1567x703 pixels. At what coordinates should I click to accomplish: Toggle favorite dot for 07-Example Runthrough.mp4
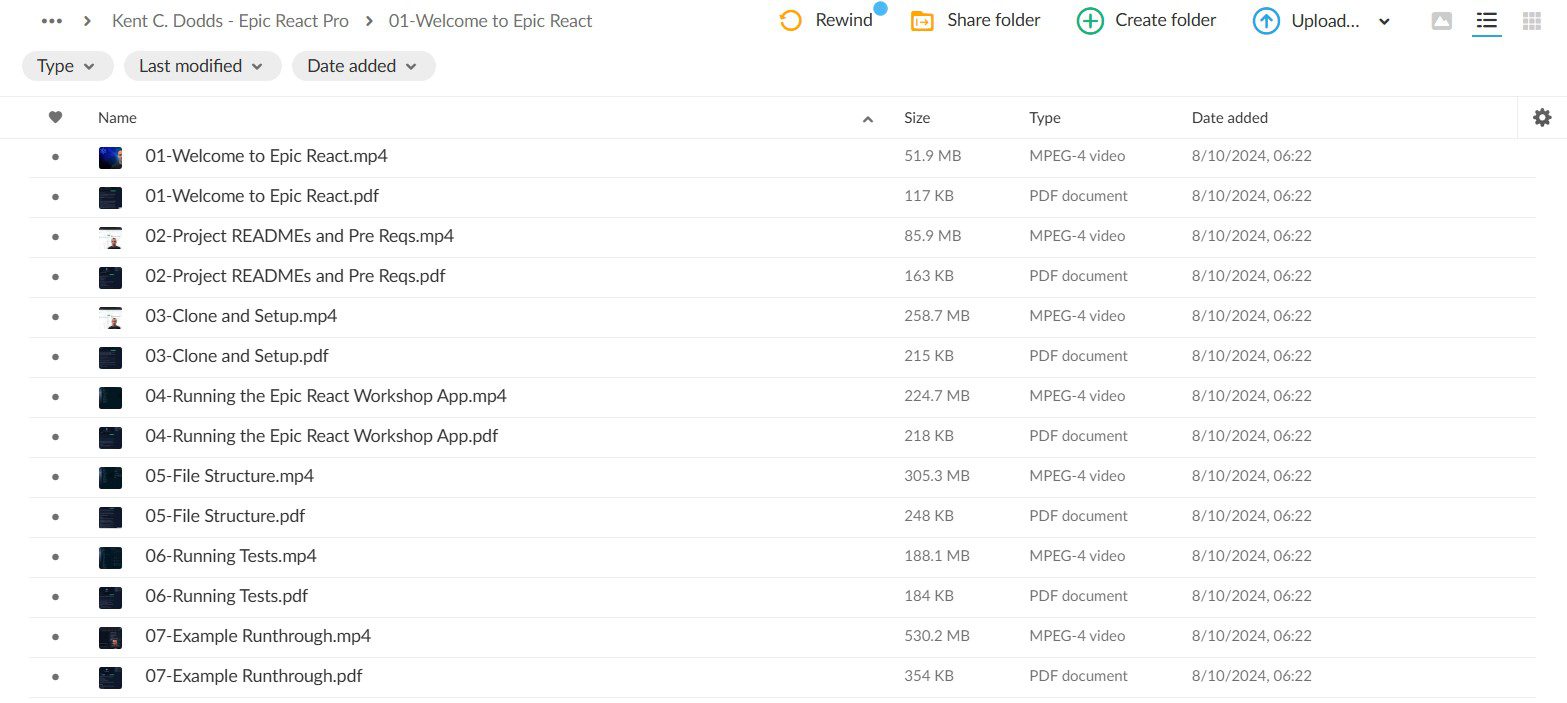click(x=55, y=637)
